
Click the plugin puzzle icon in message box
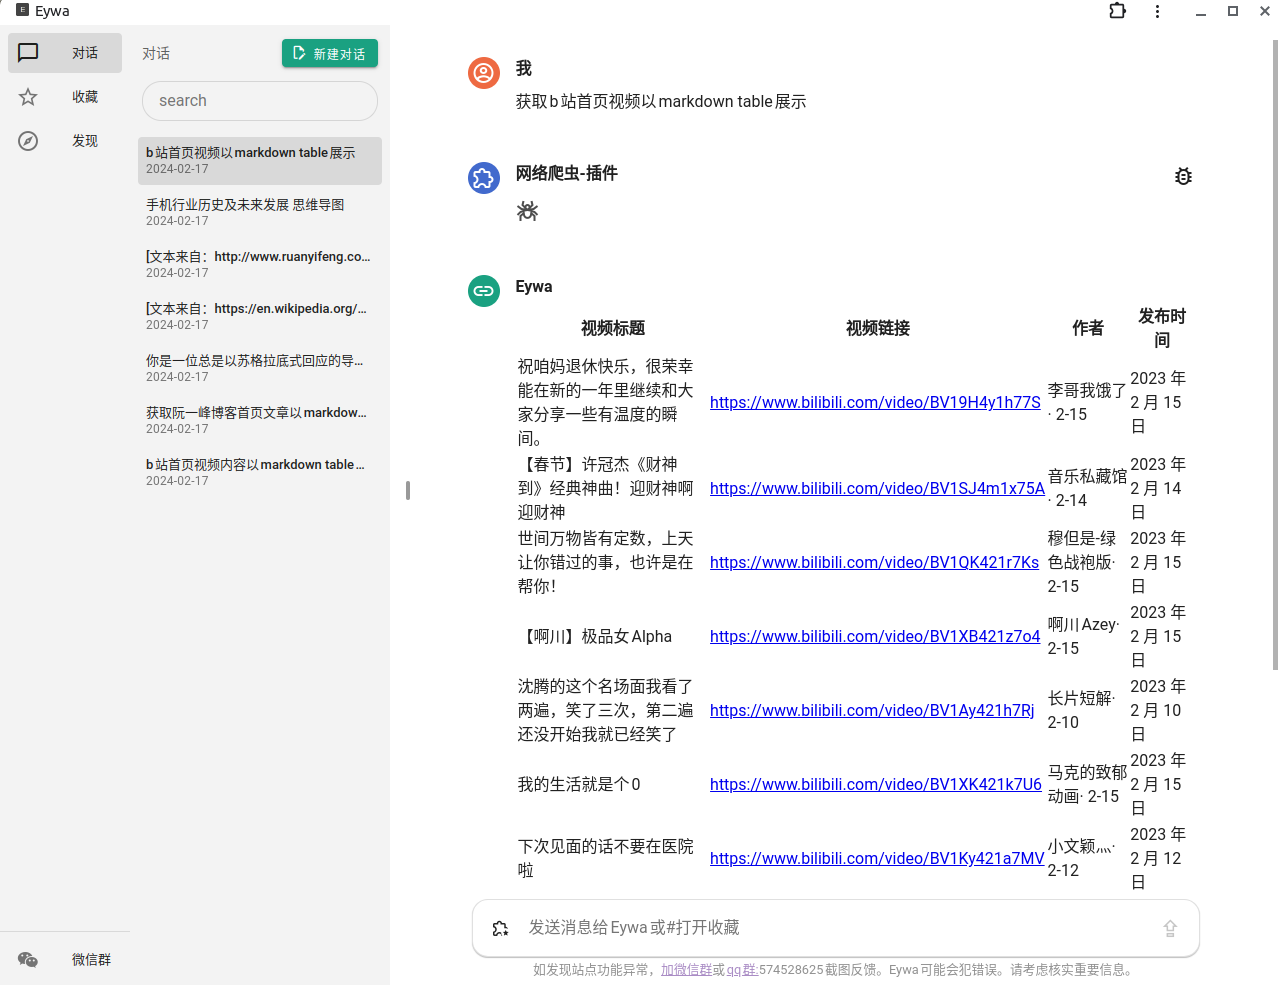pos(501,929)
